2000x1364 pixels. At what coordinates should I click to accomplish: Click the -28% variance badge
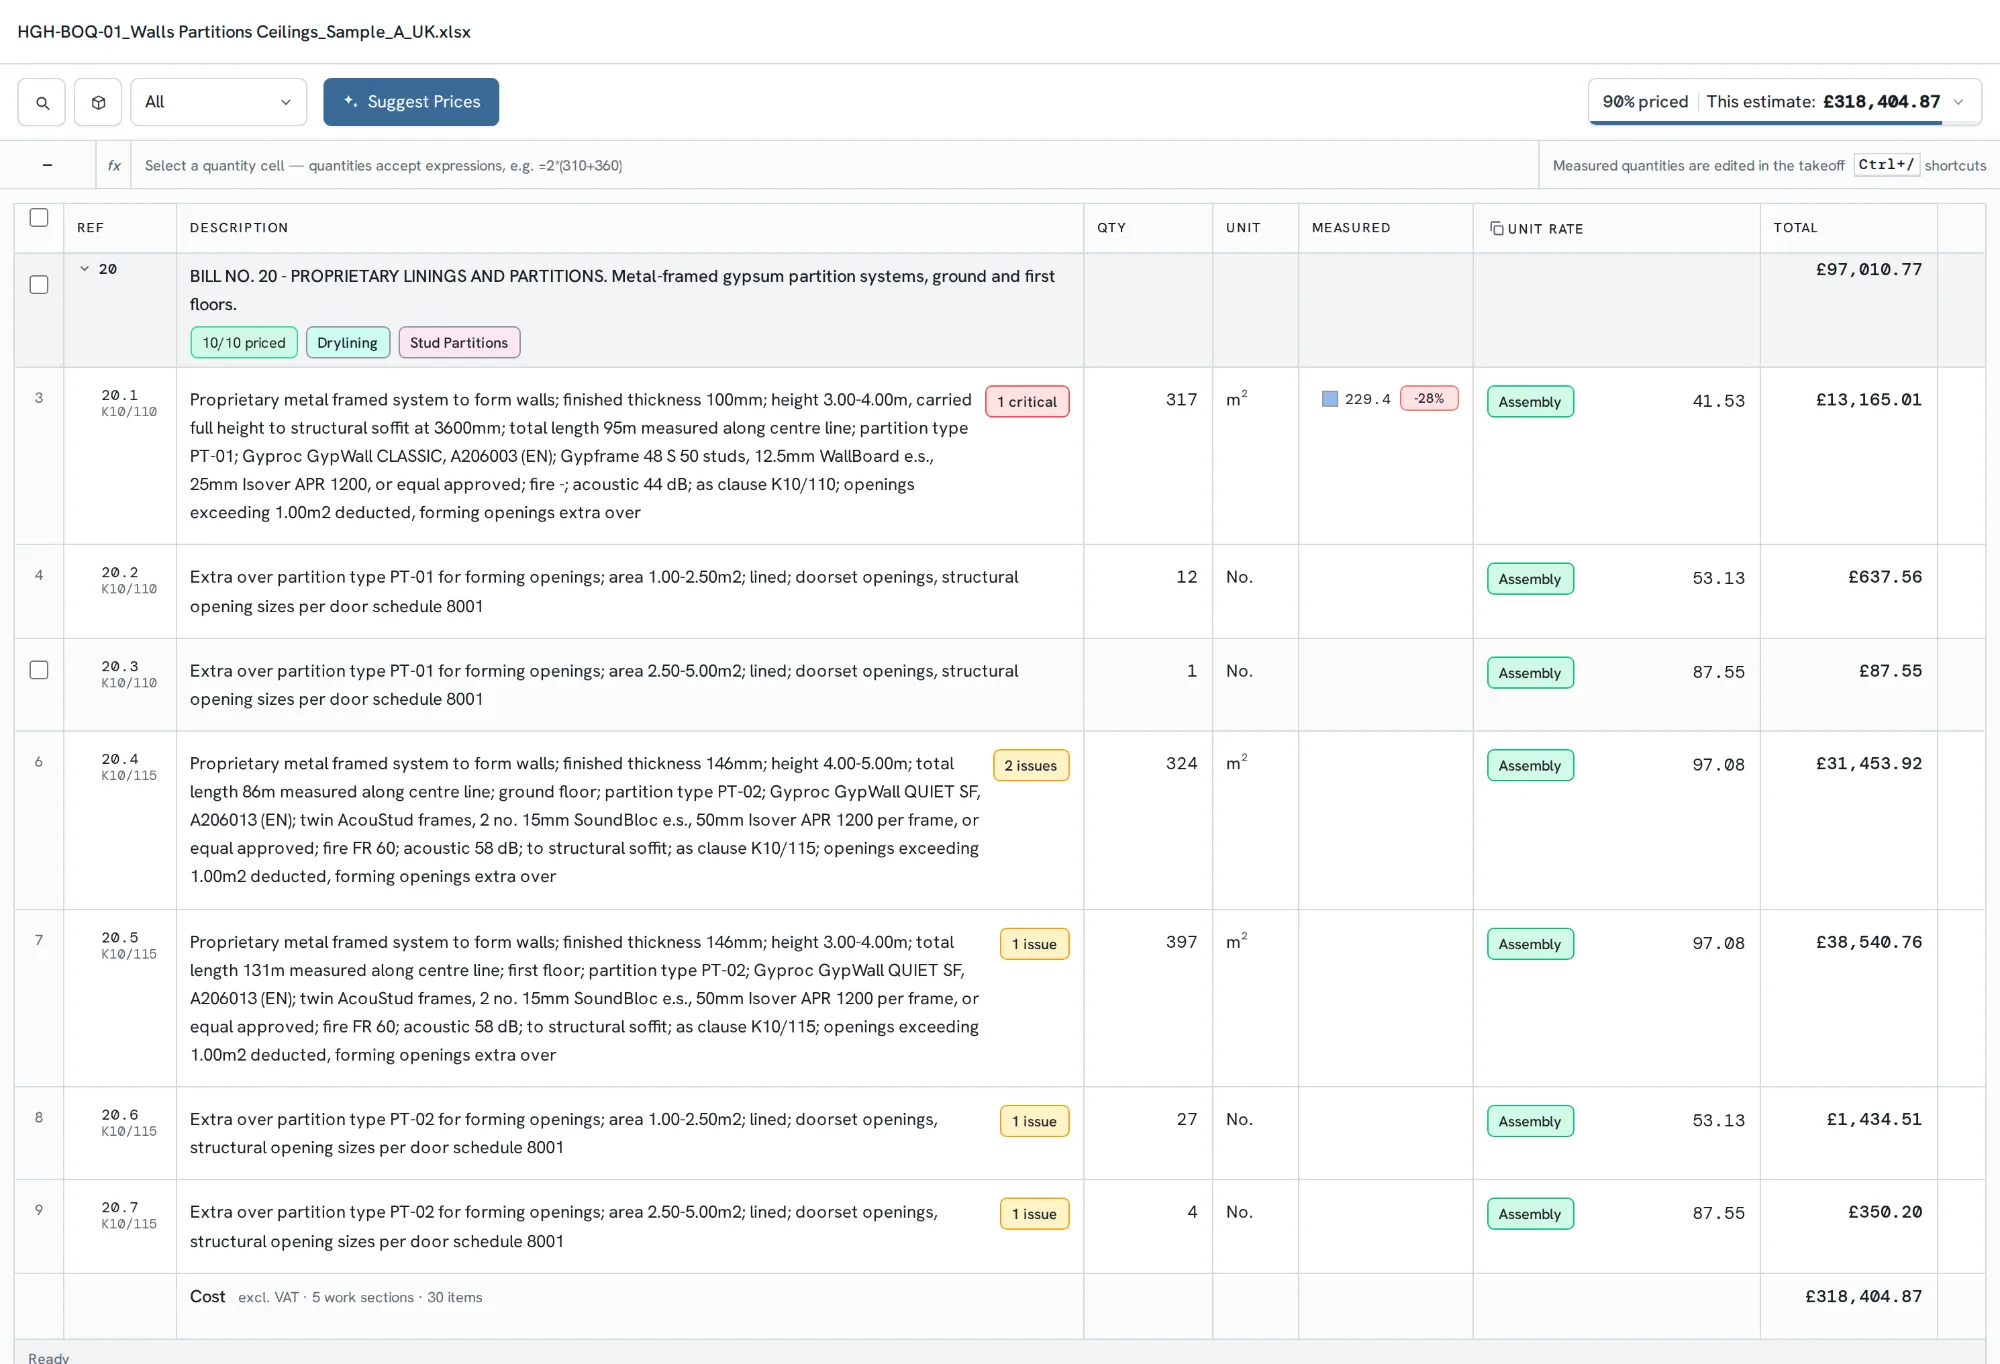[1429, 398]
